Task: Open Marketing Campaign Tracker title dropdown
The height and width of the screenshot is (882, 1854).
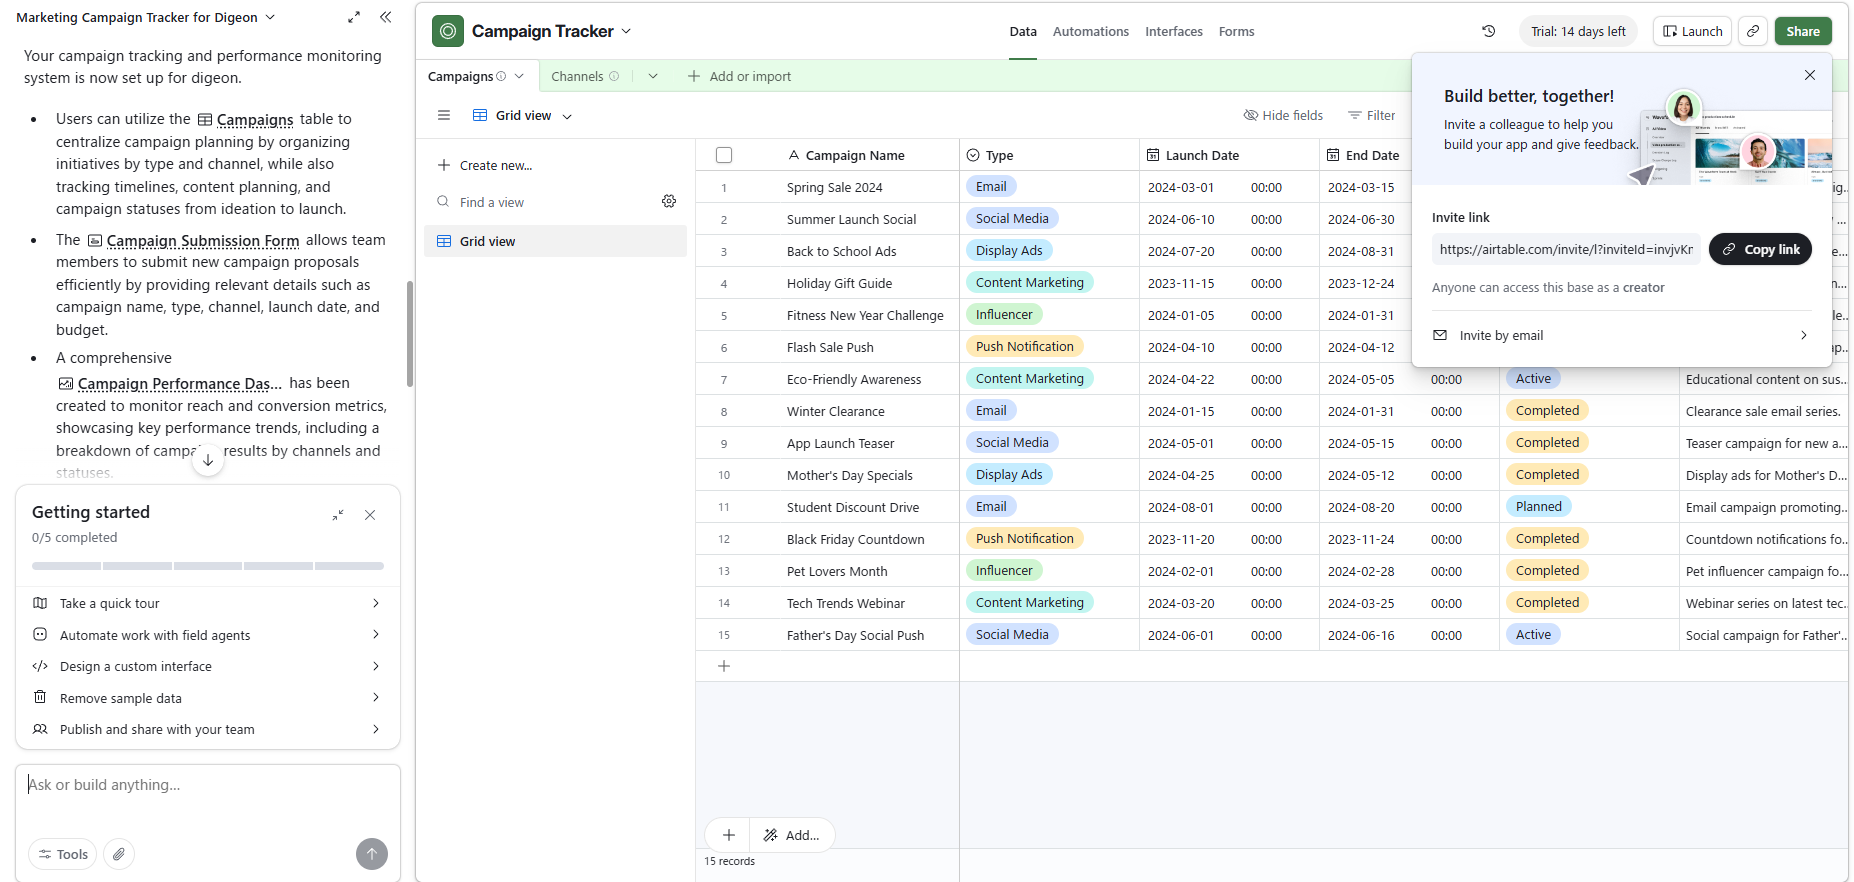Action: coord(270,17)
